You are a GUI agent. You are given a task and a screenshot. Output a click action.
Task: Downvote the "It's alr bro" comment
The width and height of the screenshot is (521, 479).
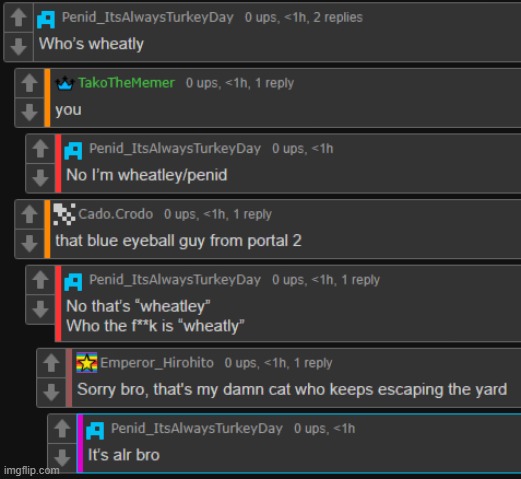(62, 457)
